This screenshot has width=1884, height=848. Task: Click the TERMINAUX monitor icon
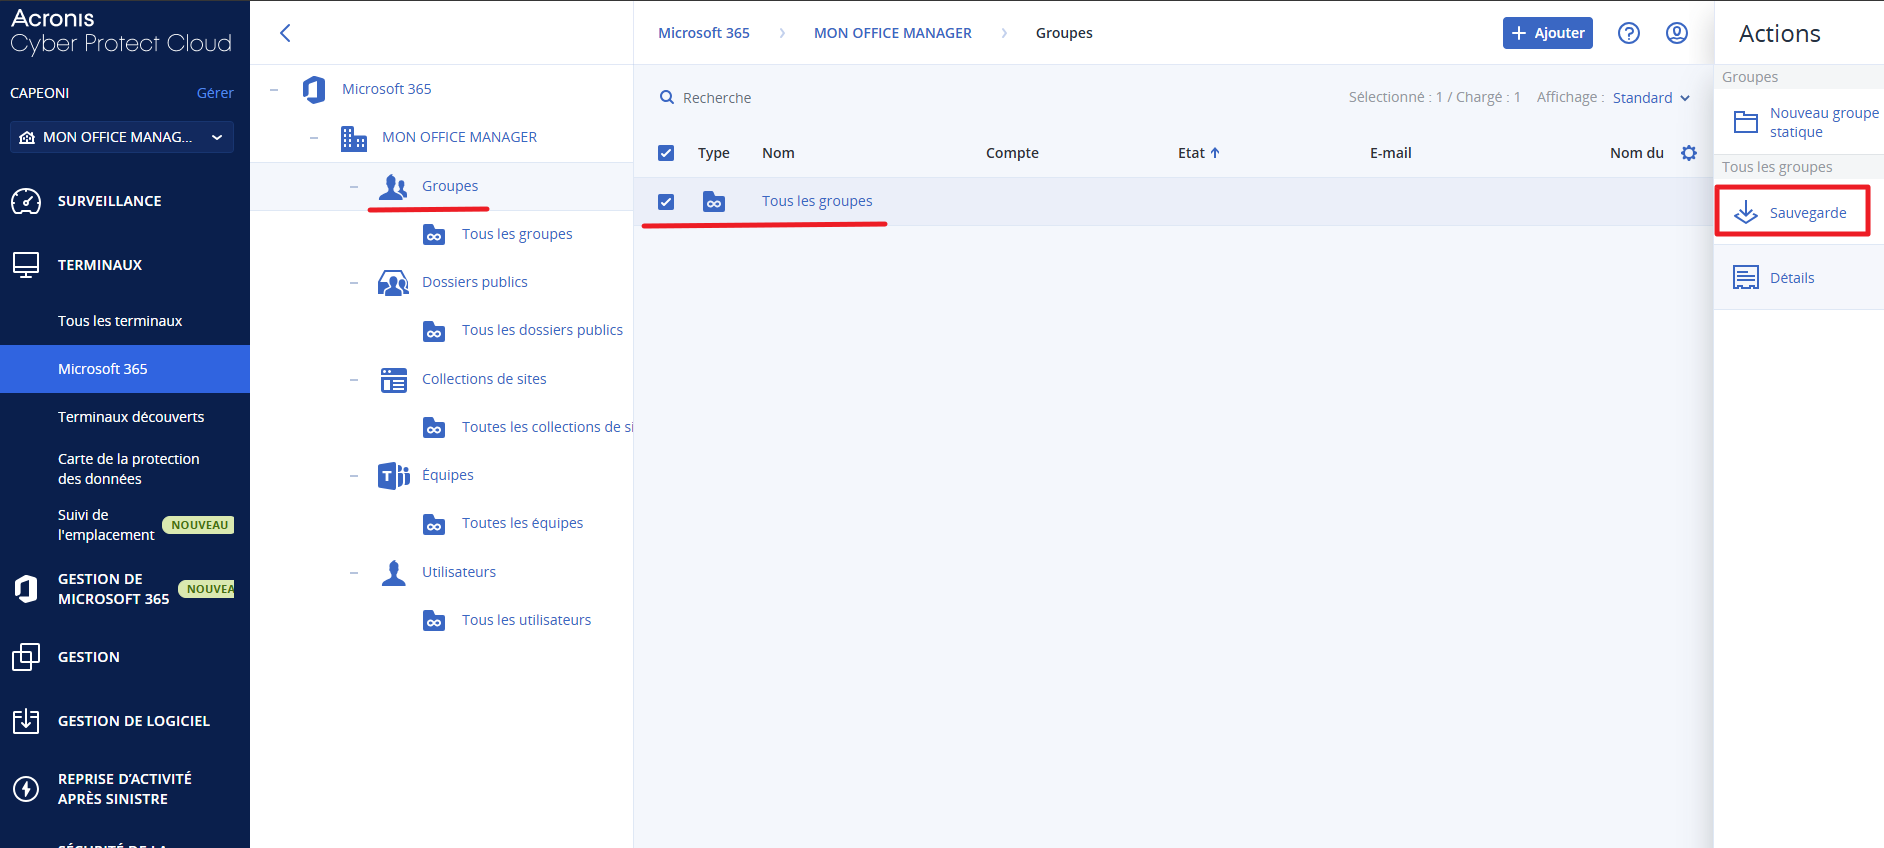coord(26,265)
